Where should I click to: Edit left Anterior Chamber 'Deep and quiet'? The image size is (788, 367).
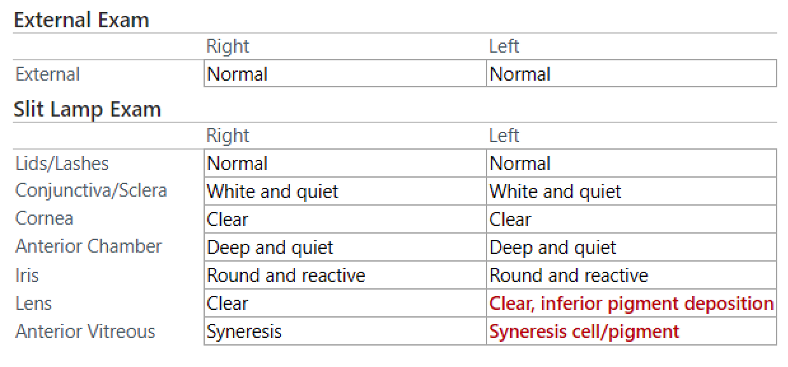(632, 247)
